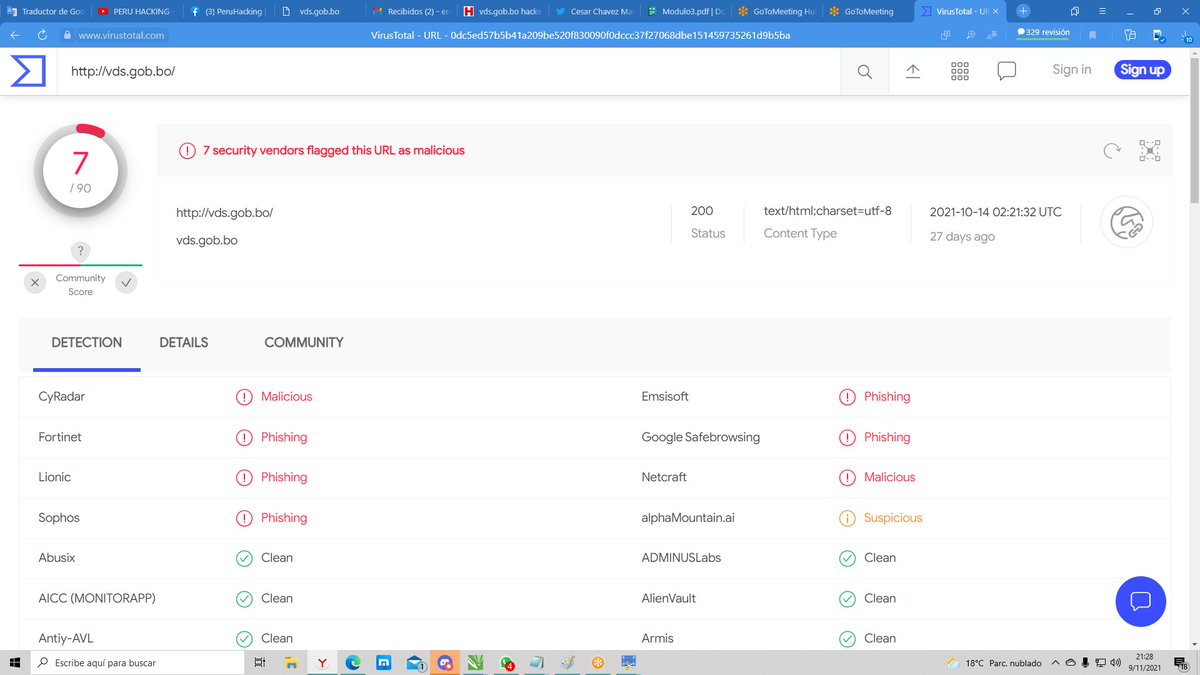Click the 200 status code
Image resolution: width=1200 pixels, height=675 pixels.
pos(702,211)
